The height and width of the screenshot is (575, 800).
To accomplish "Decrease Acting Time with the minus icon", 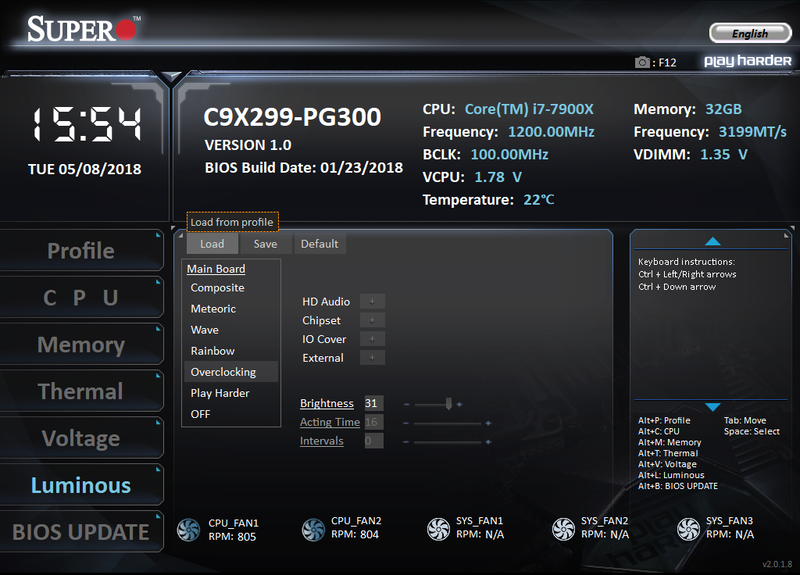I will pyautogui.click(x=407, y=423).
